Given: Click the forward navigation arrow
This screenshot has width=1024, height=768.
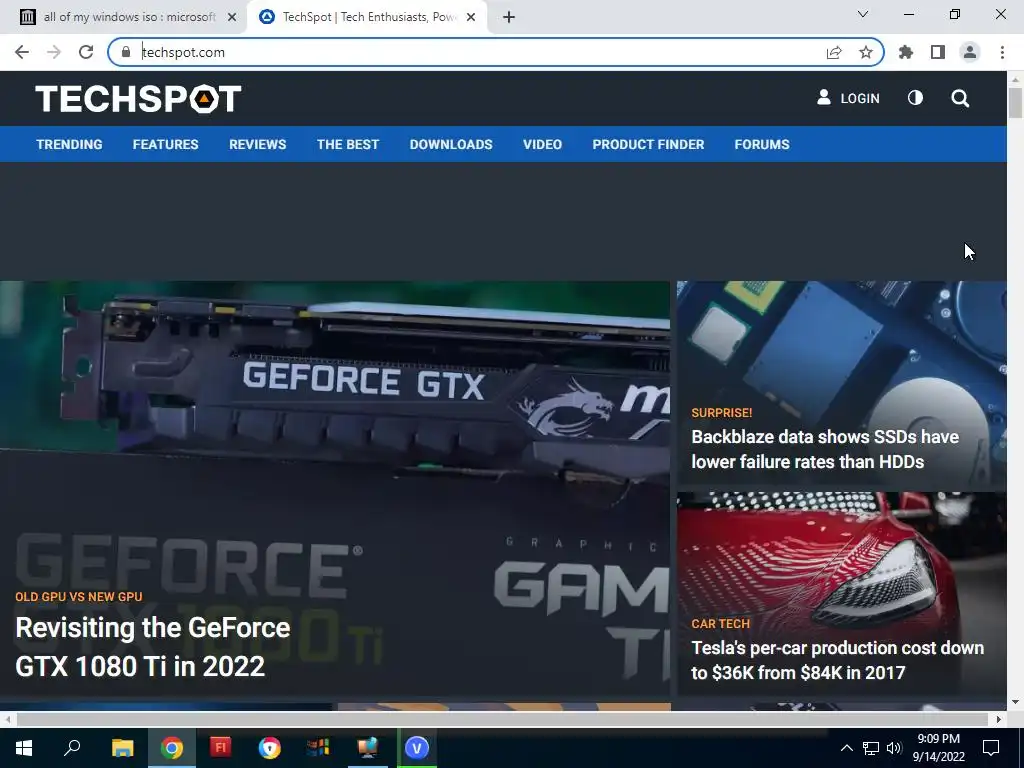Looking at the screenshot, I should tap(54, 52).
